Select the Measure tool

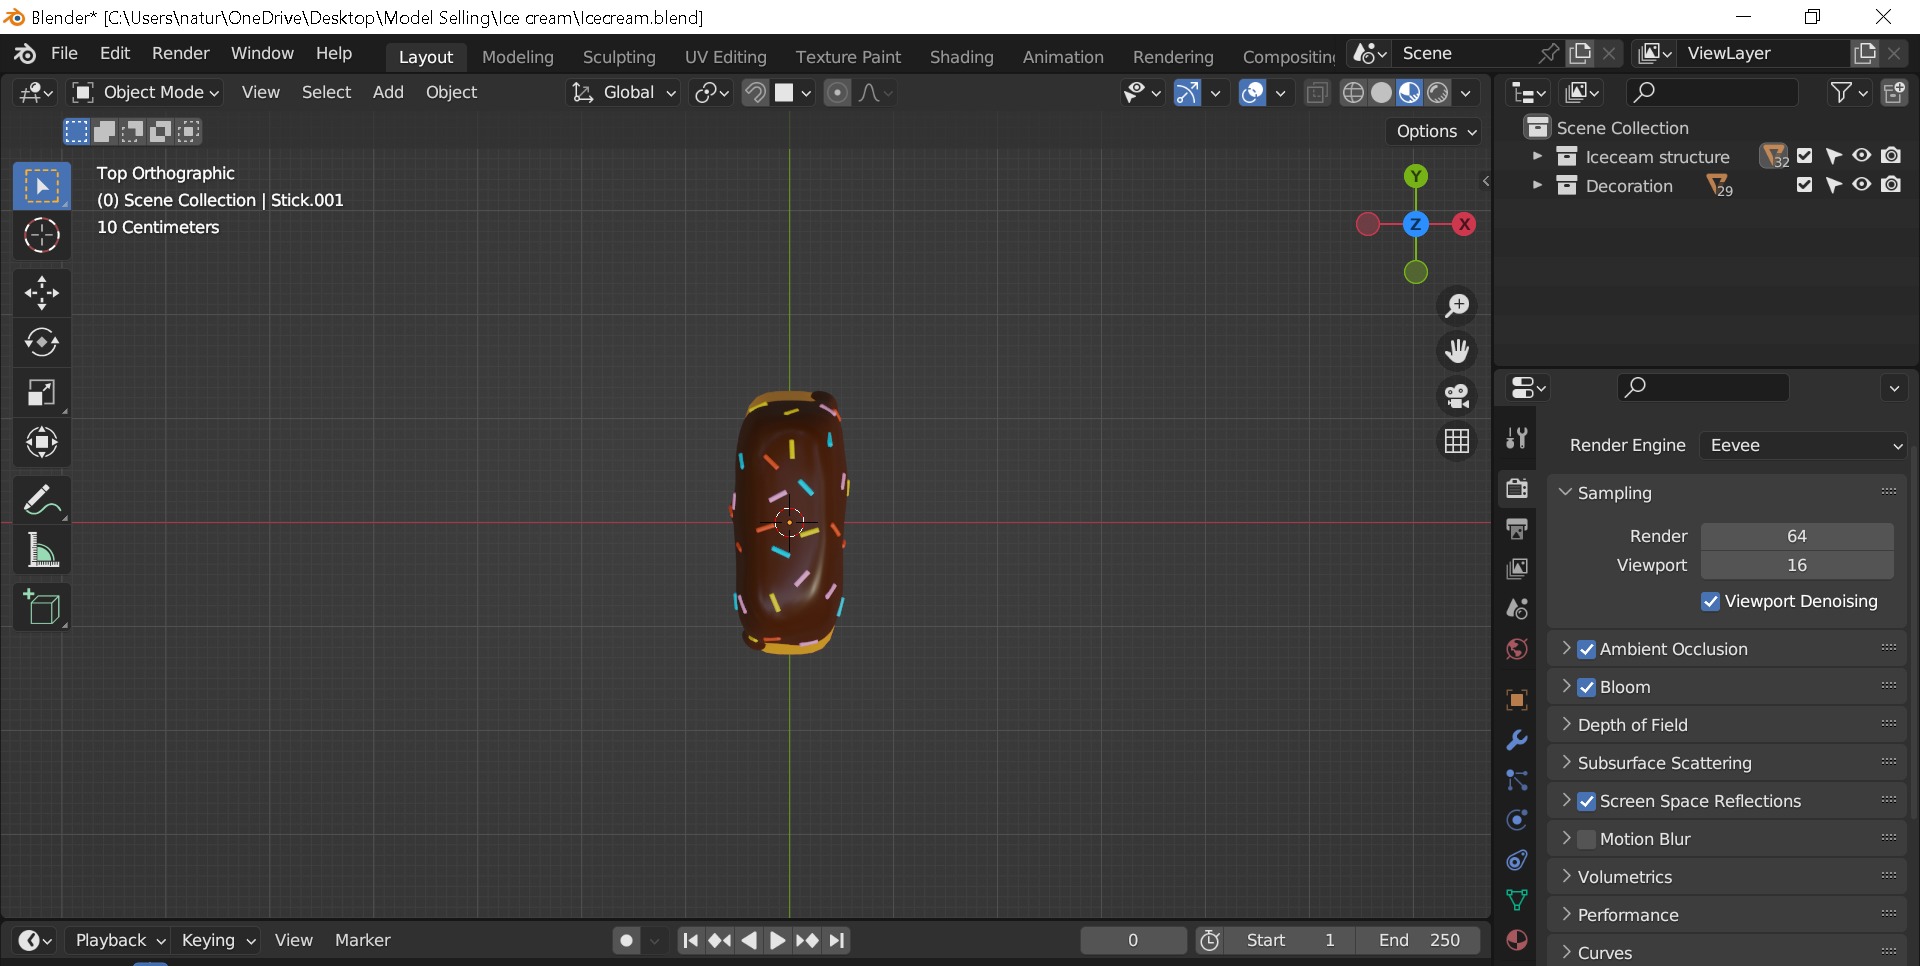[41, 551]
